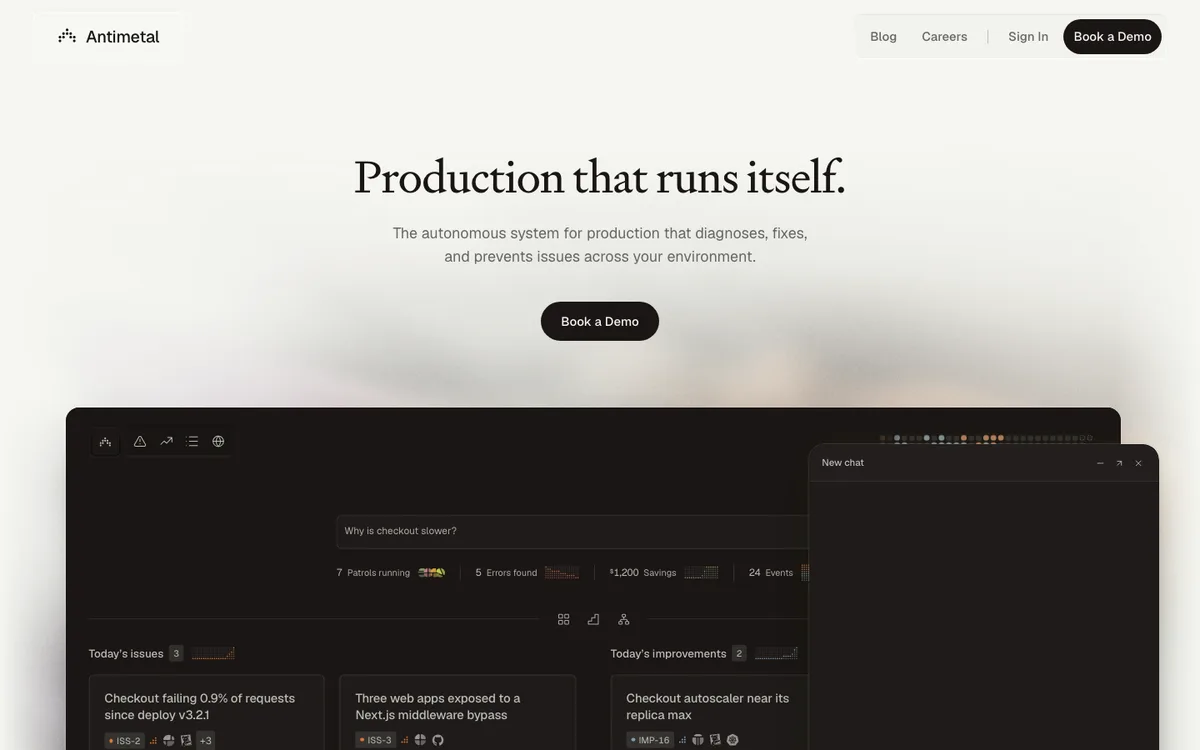
Task: Click the Today's issues heading
Action: point(126,654)
